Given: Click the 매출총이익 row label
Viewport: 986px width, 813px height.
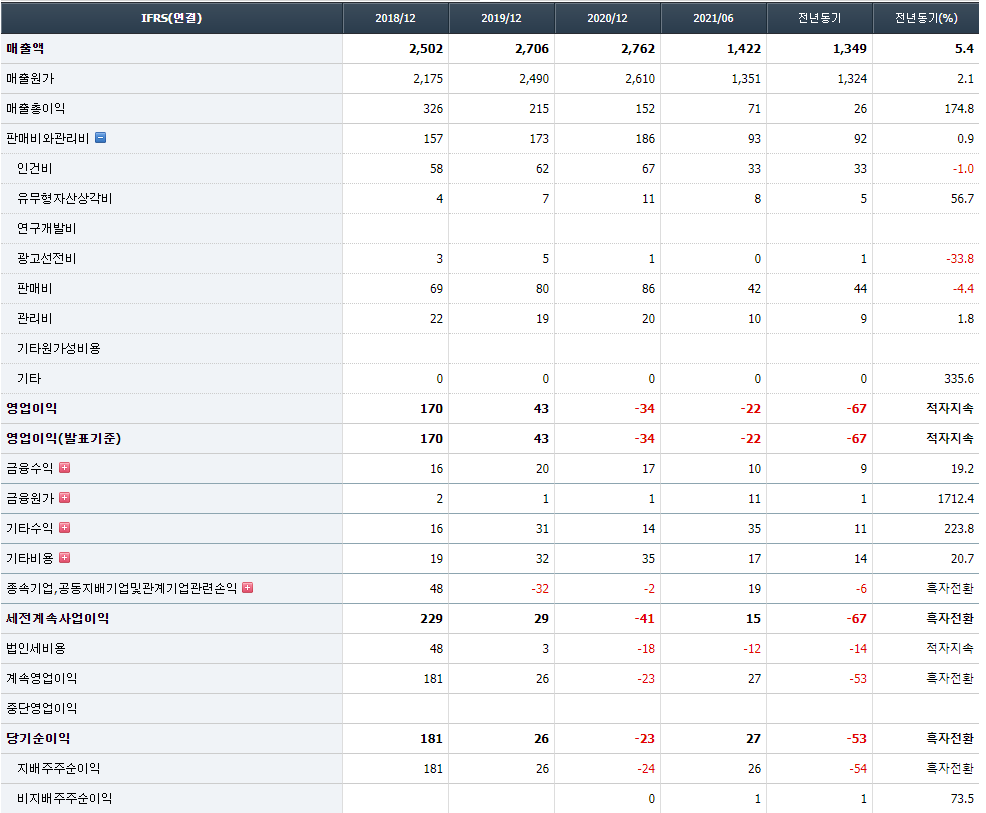Looking at the screenshot, I should (x=36, y=108).
